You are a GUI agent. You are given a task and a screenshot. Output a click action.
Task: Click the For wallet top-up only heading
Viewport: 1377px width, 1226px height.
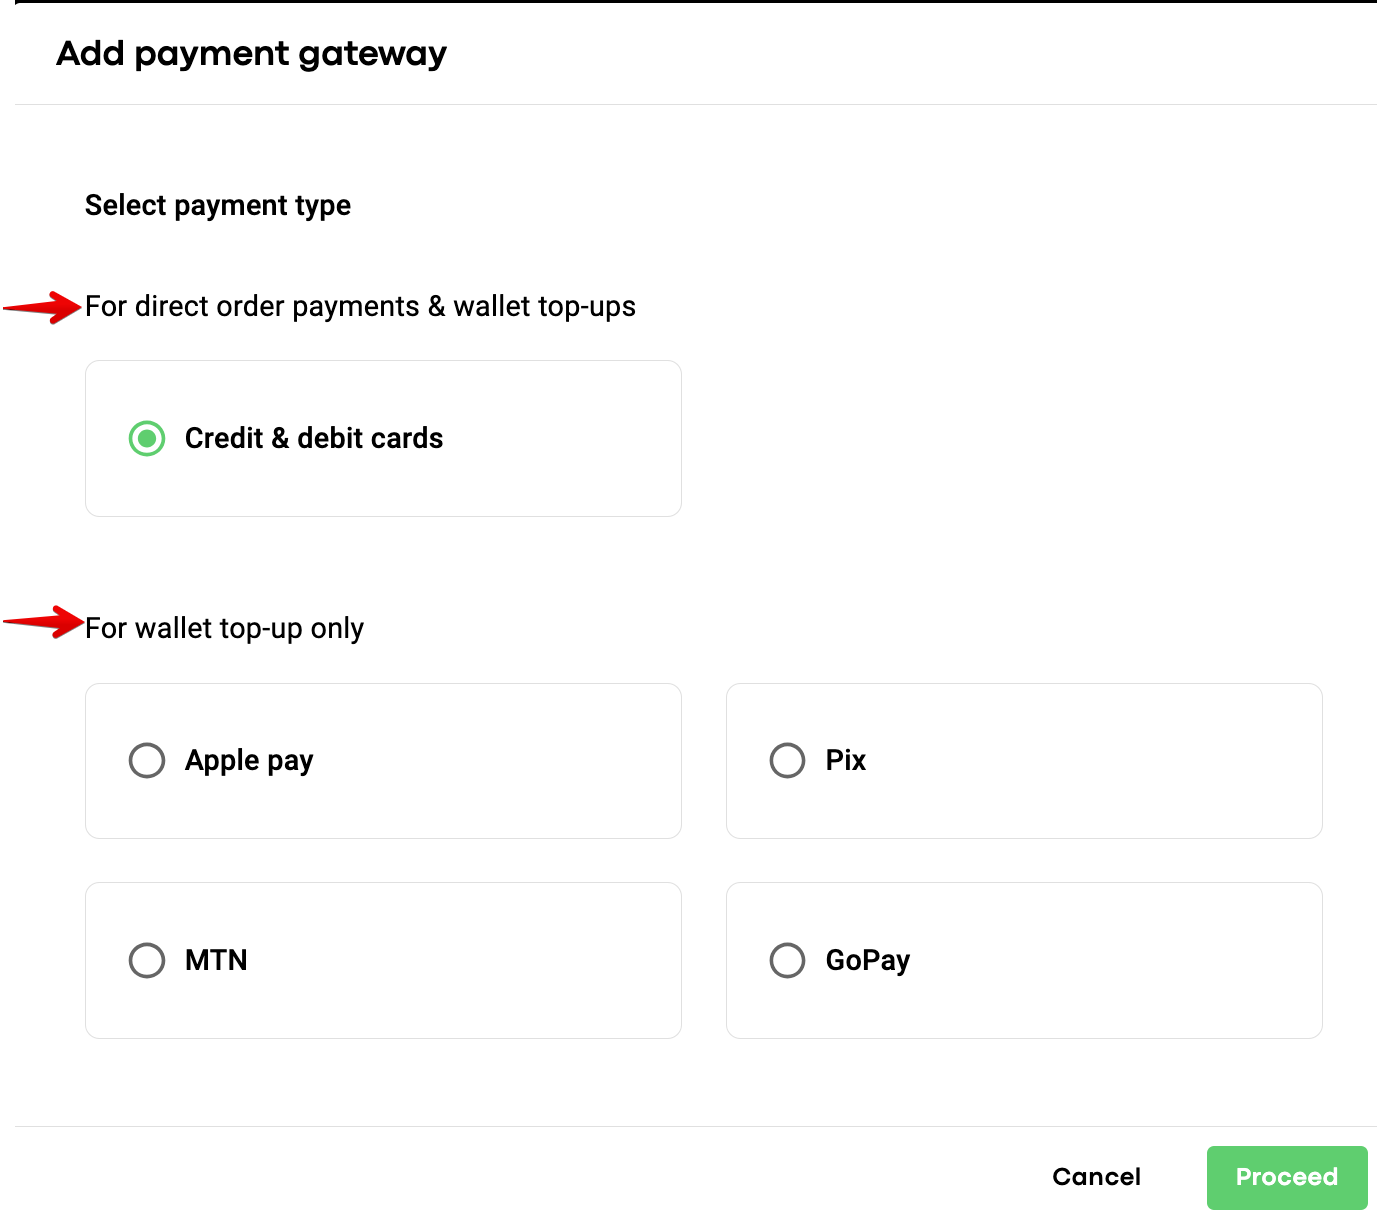pyautogui.click(x=224, y=628)
